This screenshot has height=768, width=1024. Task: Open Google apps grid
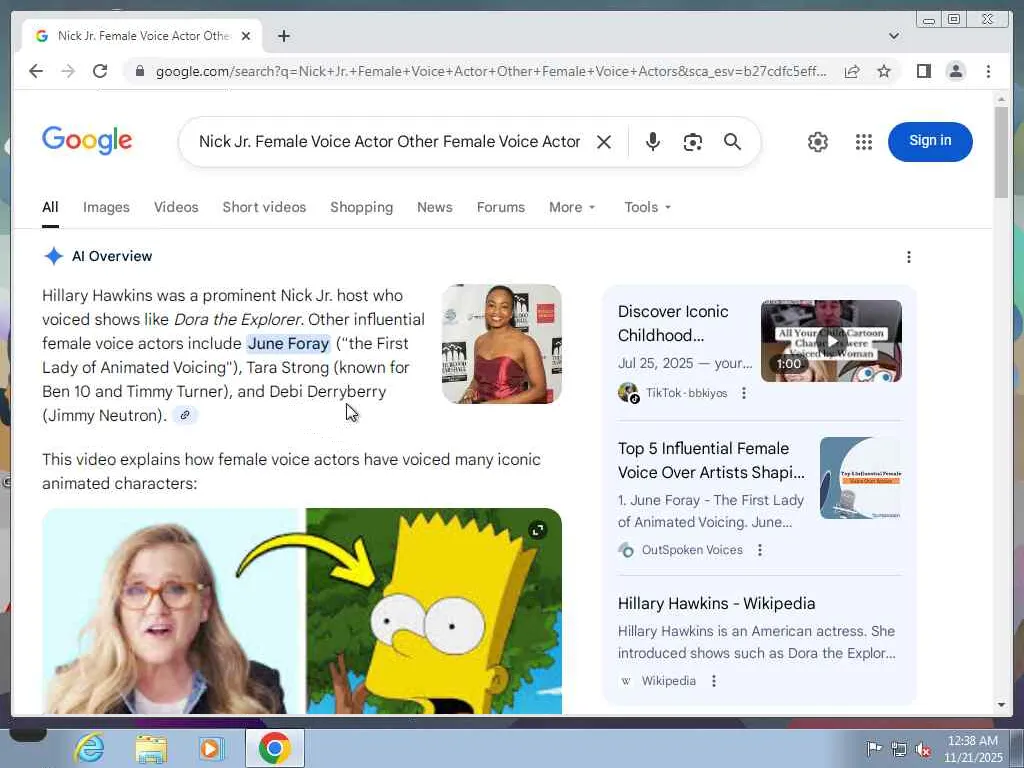tap(863, 142)
